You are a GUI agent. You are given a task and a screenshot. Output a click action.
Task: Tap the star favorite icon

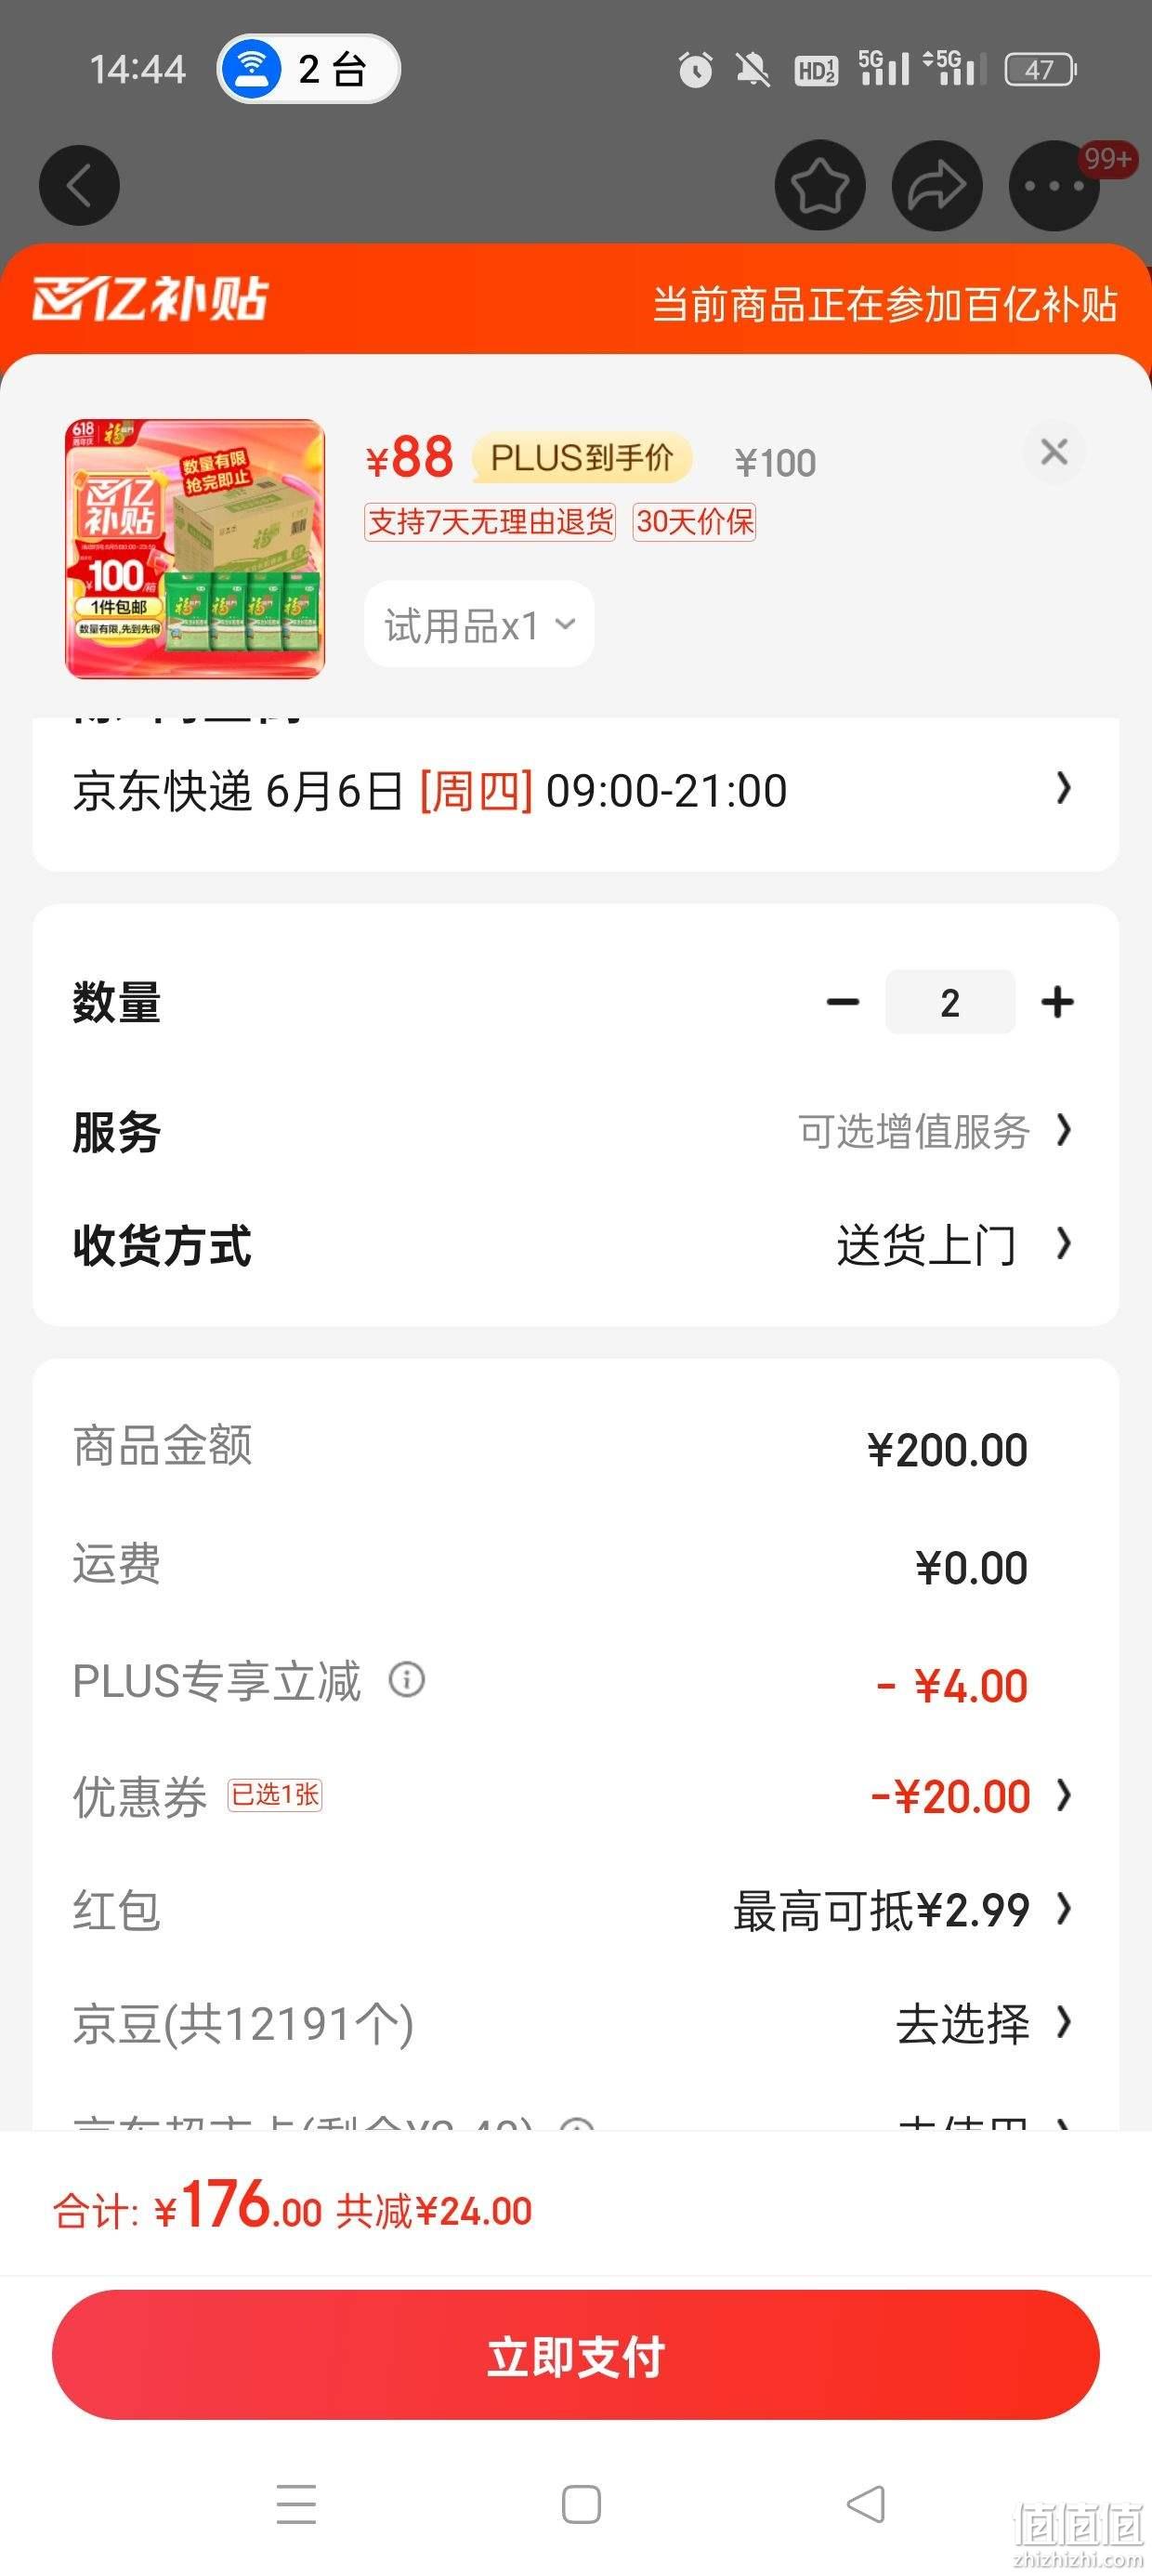(x=820, y=185)
